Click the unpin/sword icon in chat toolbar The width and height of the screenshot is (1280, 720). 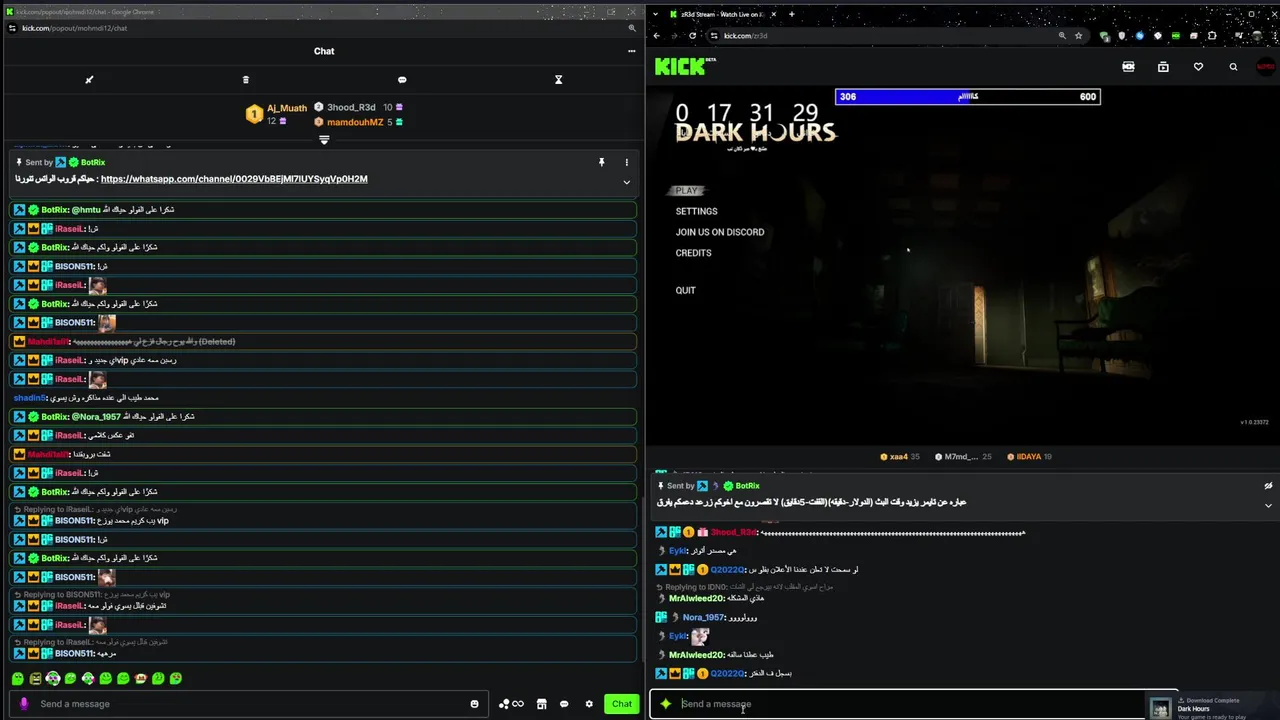(x=89, y=80)
